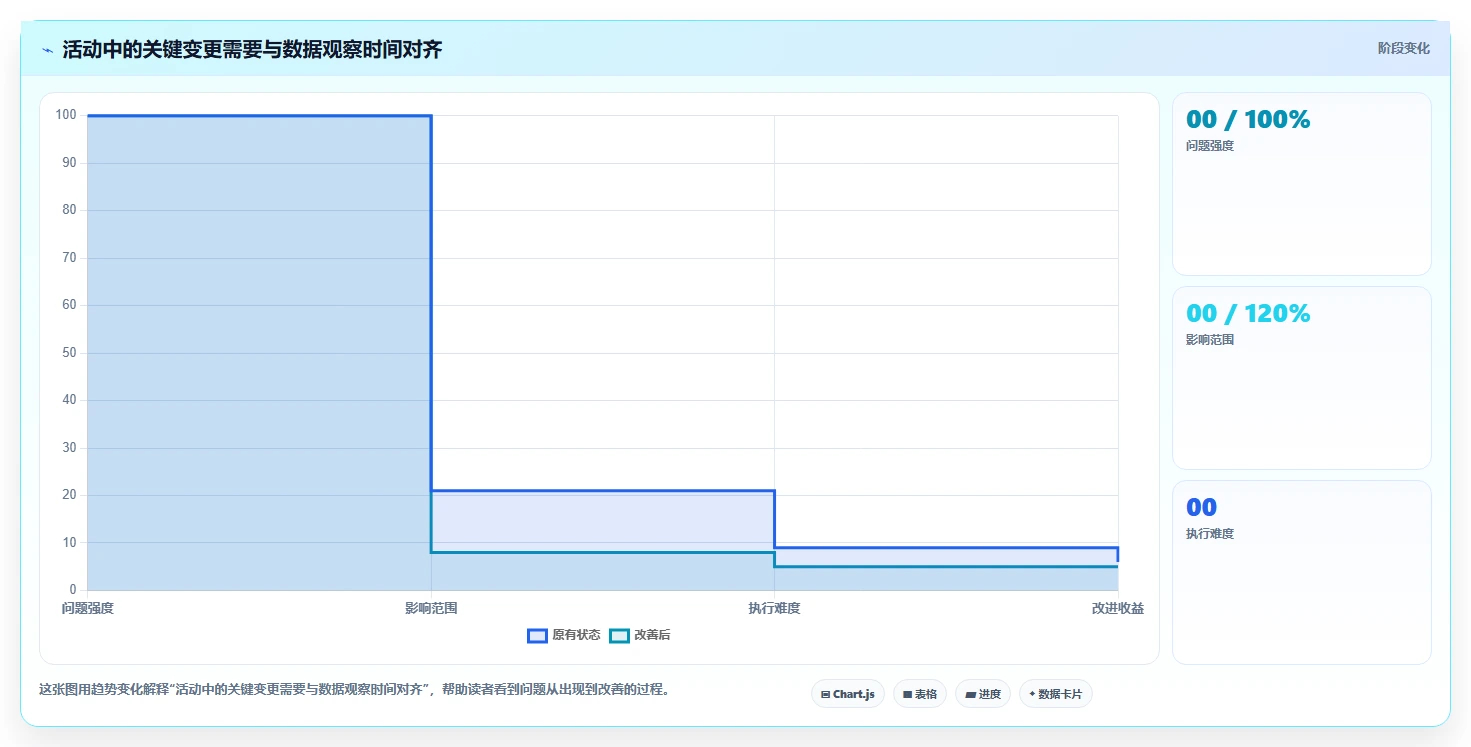Click the 影响范围 x-axis label
This screenshot has height=747, width=1471.
[431, 608]
